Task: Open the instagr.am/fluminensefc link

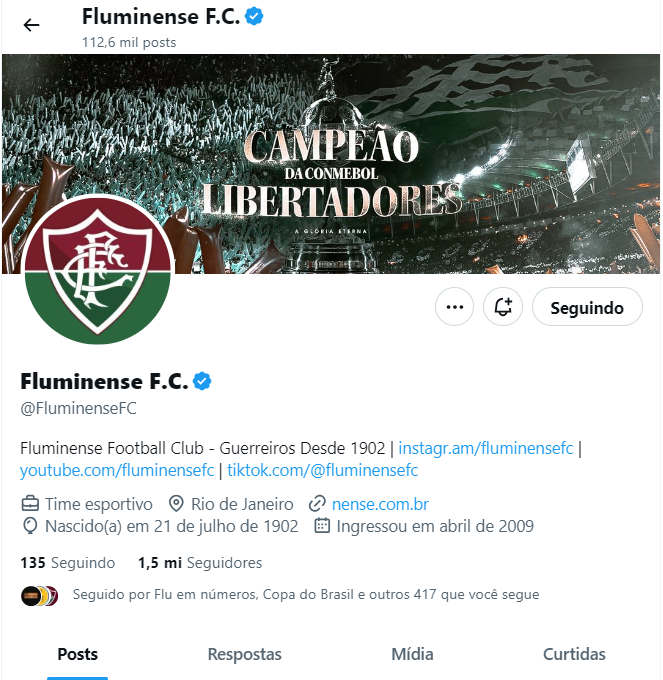Action: click(x=486, y=448)
